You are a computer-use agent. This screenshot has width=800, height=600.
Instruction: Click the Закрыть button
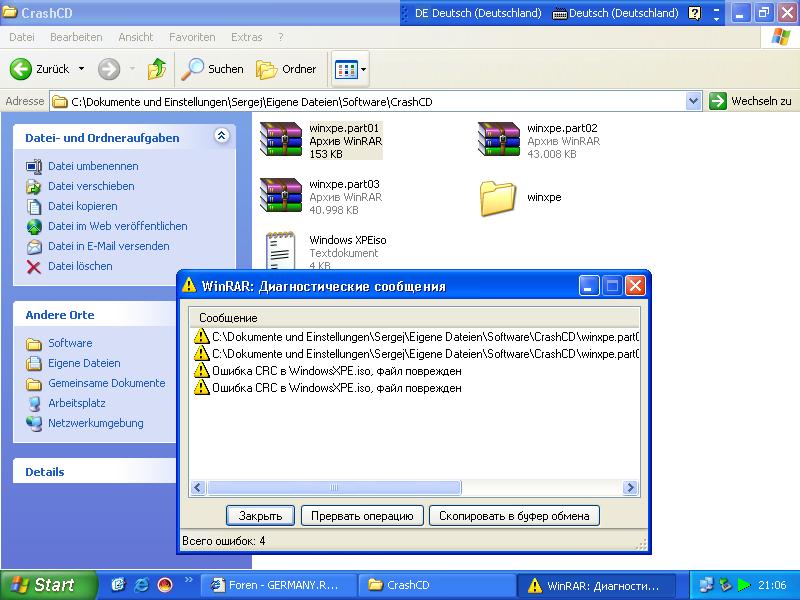point(260,516)
